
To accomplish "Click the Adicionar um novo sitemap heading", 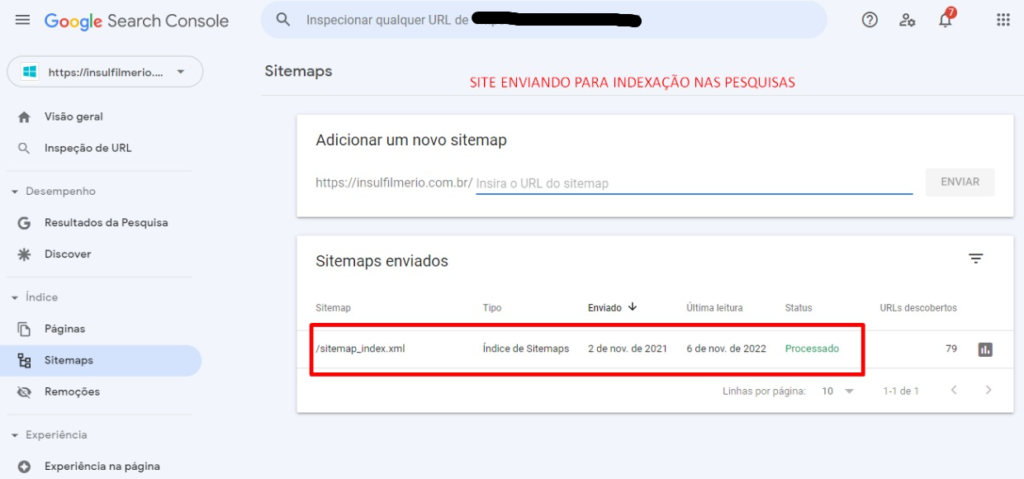I will pos(411,140).
